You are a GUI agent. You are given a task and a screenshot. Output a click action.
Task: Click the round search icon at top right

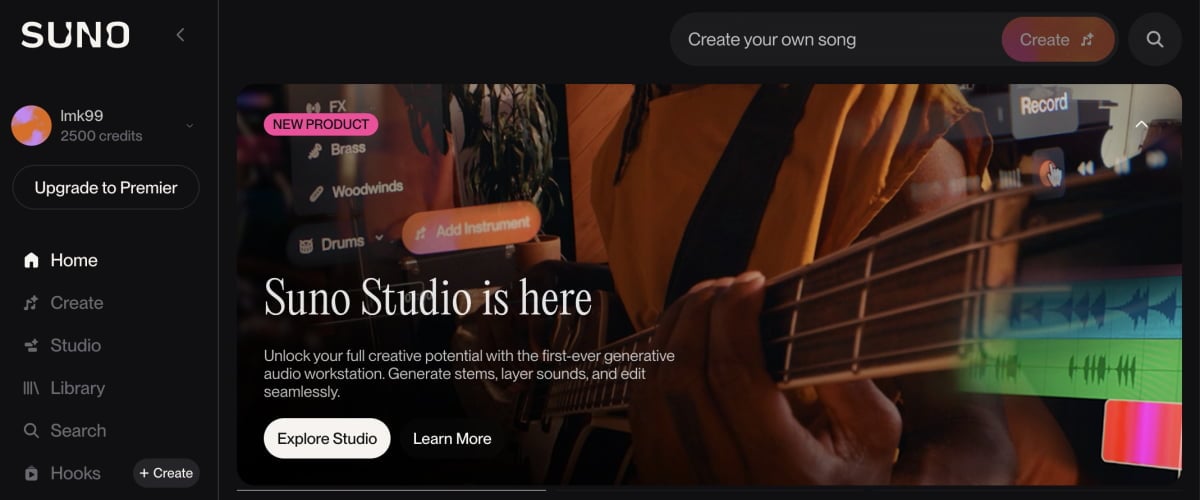[1155, 40]
